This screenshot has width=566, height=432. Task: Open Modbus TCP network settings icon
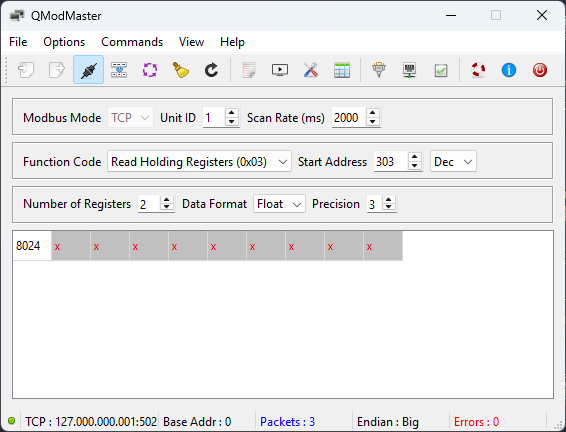pos(410,70)
